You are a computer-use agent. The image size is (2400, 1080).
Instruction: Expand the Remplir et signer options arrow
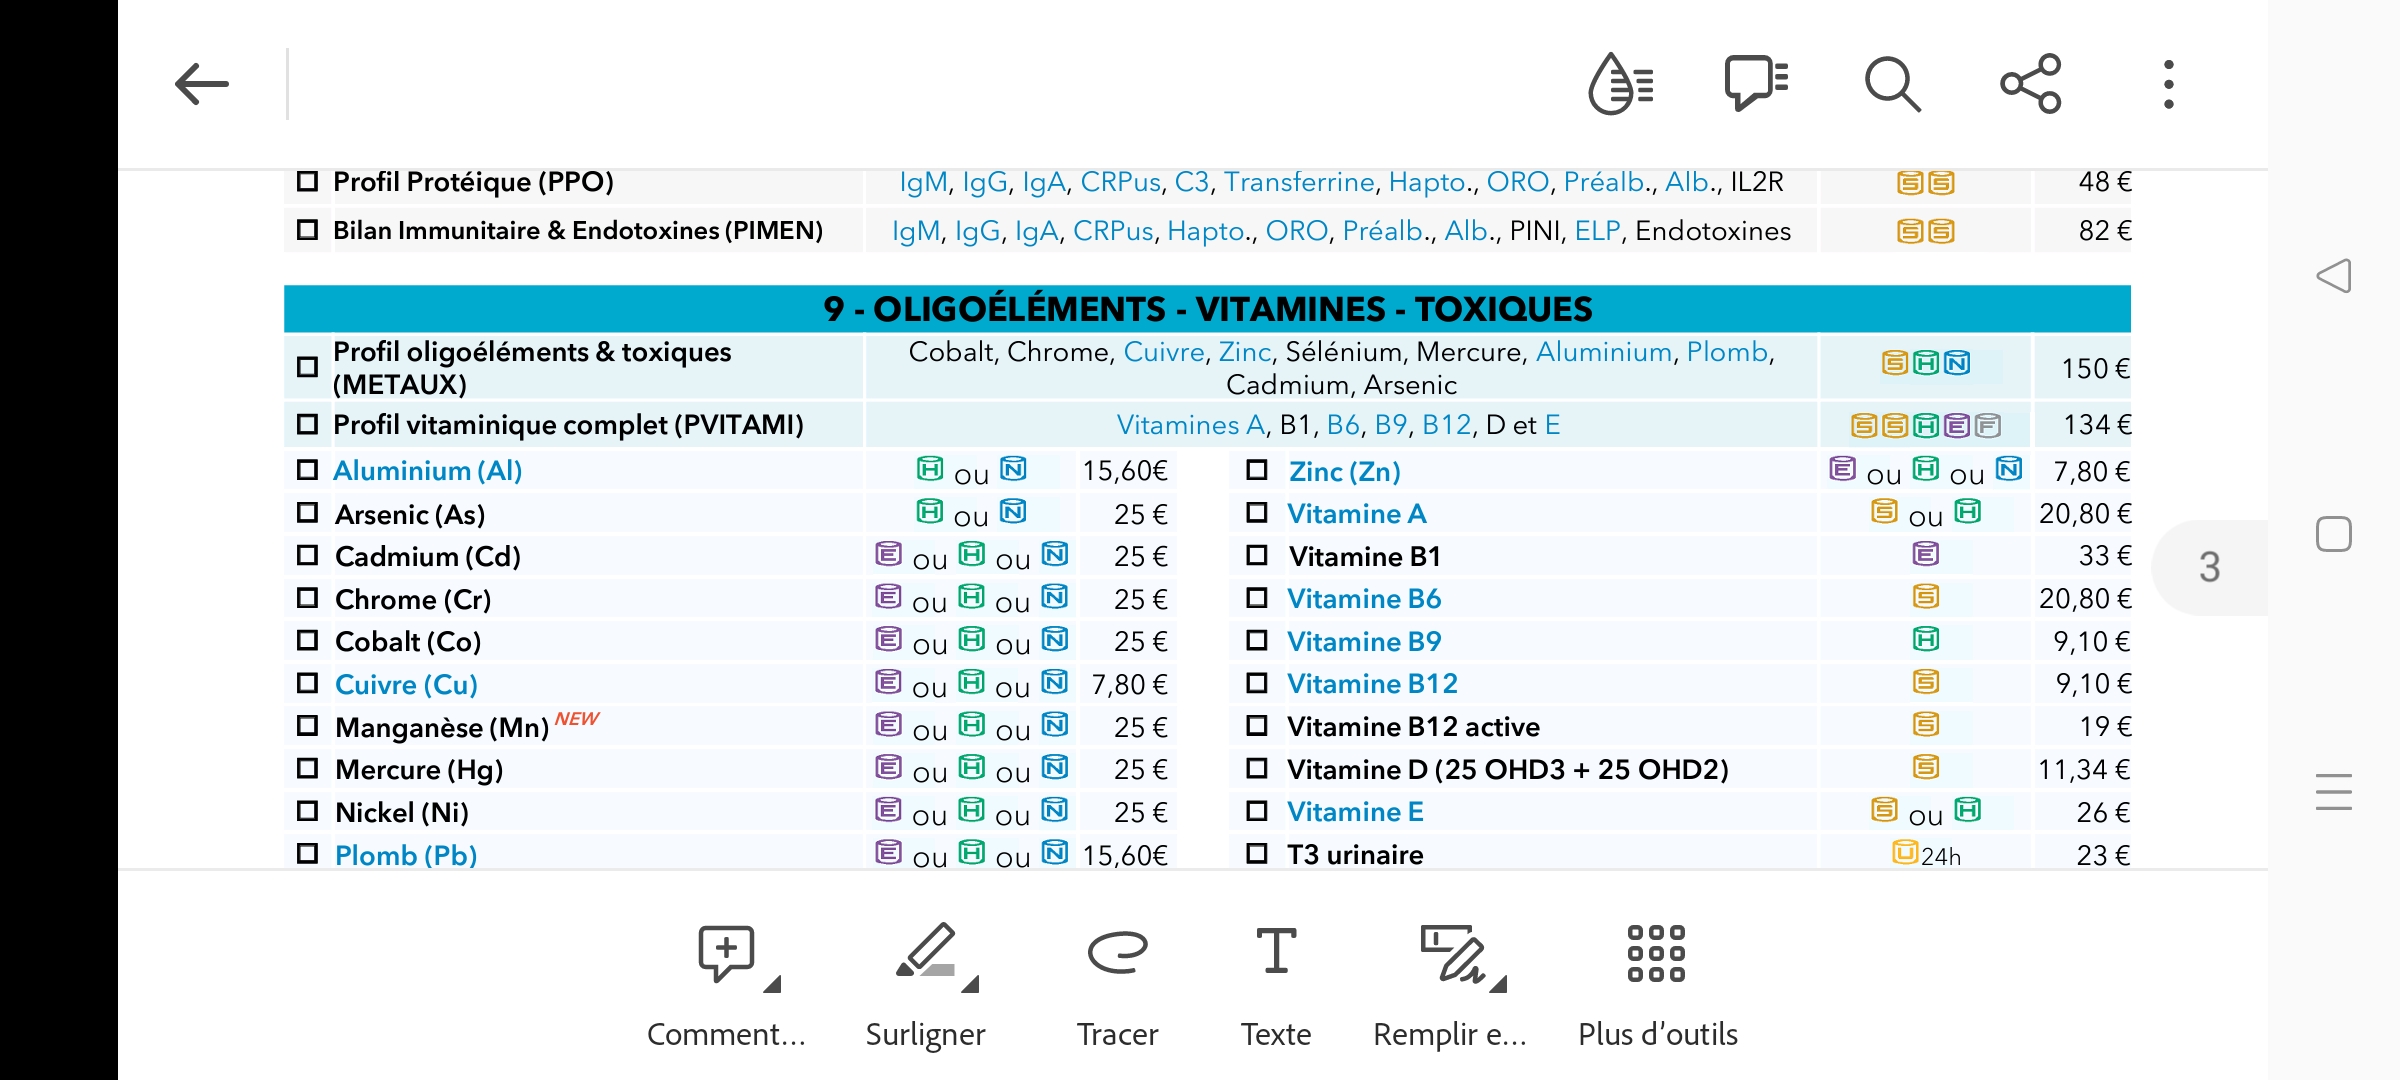1498,985
